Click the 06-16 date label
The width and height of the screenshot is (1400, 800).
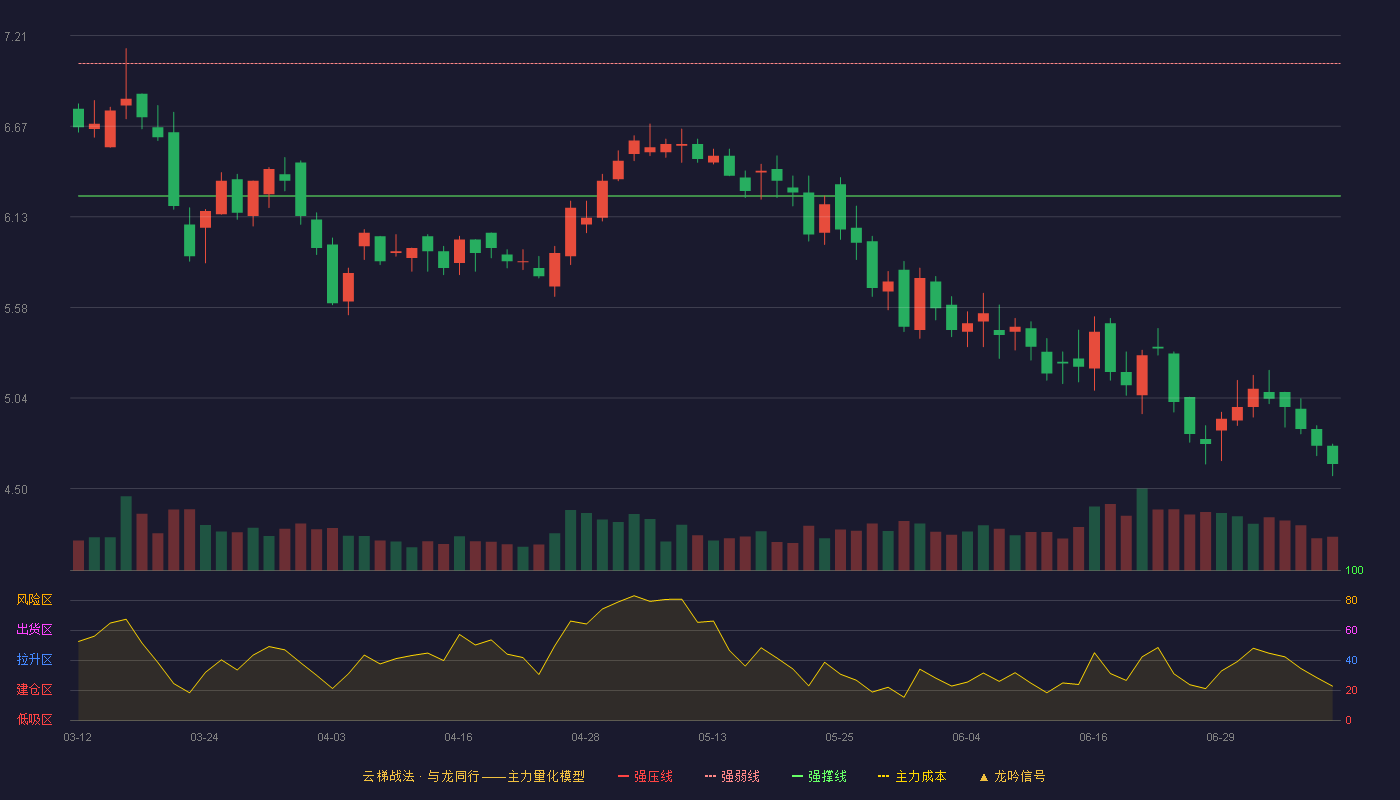pyautogui.click(x=1093, y=737)
